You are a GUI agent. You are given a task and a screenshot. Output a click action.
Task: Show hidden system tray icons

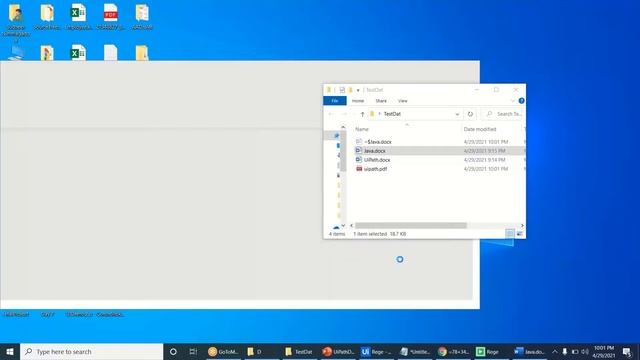(x=555, y=351)
